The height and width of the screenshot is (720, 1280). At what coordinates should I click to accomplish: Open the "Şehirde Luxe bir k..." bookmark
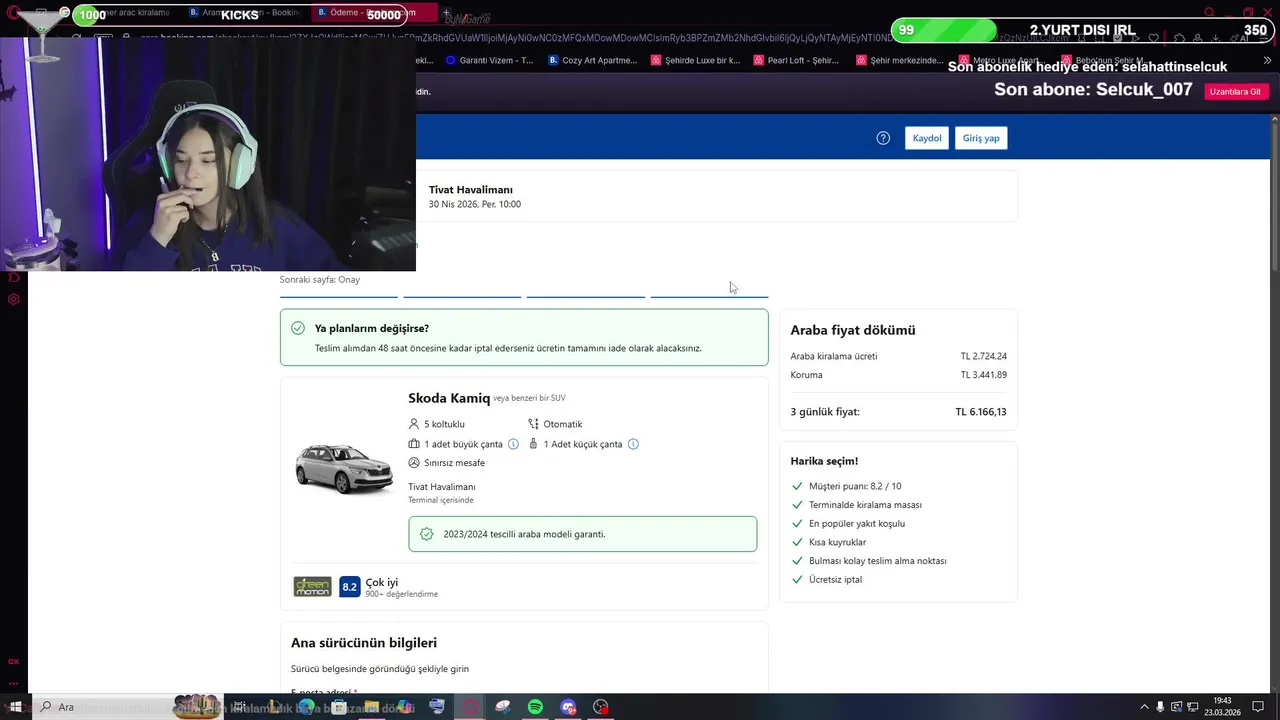pos(696,60)
